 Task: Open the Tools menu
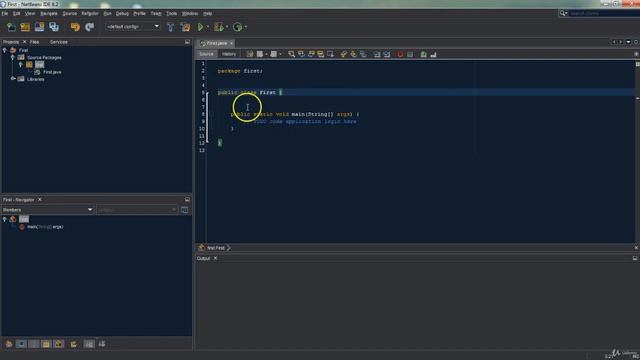click(171, 13)
